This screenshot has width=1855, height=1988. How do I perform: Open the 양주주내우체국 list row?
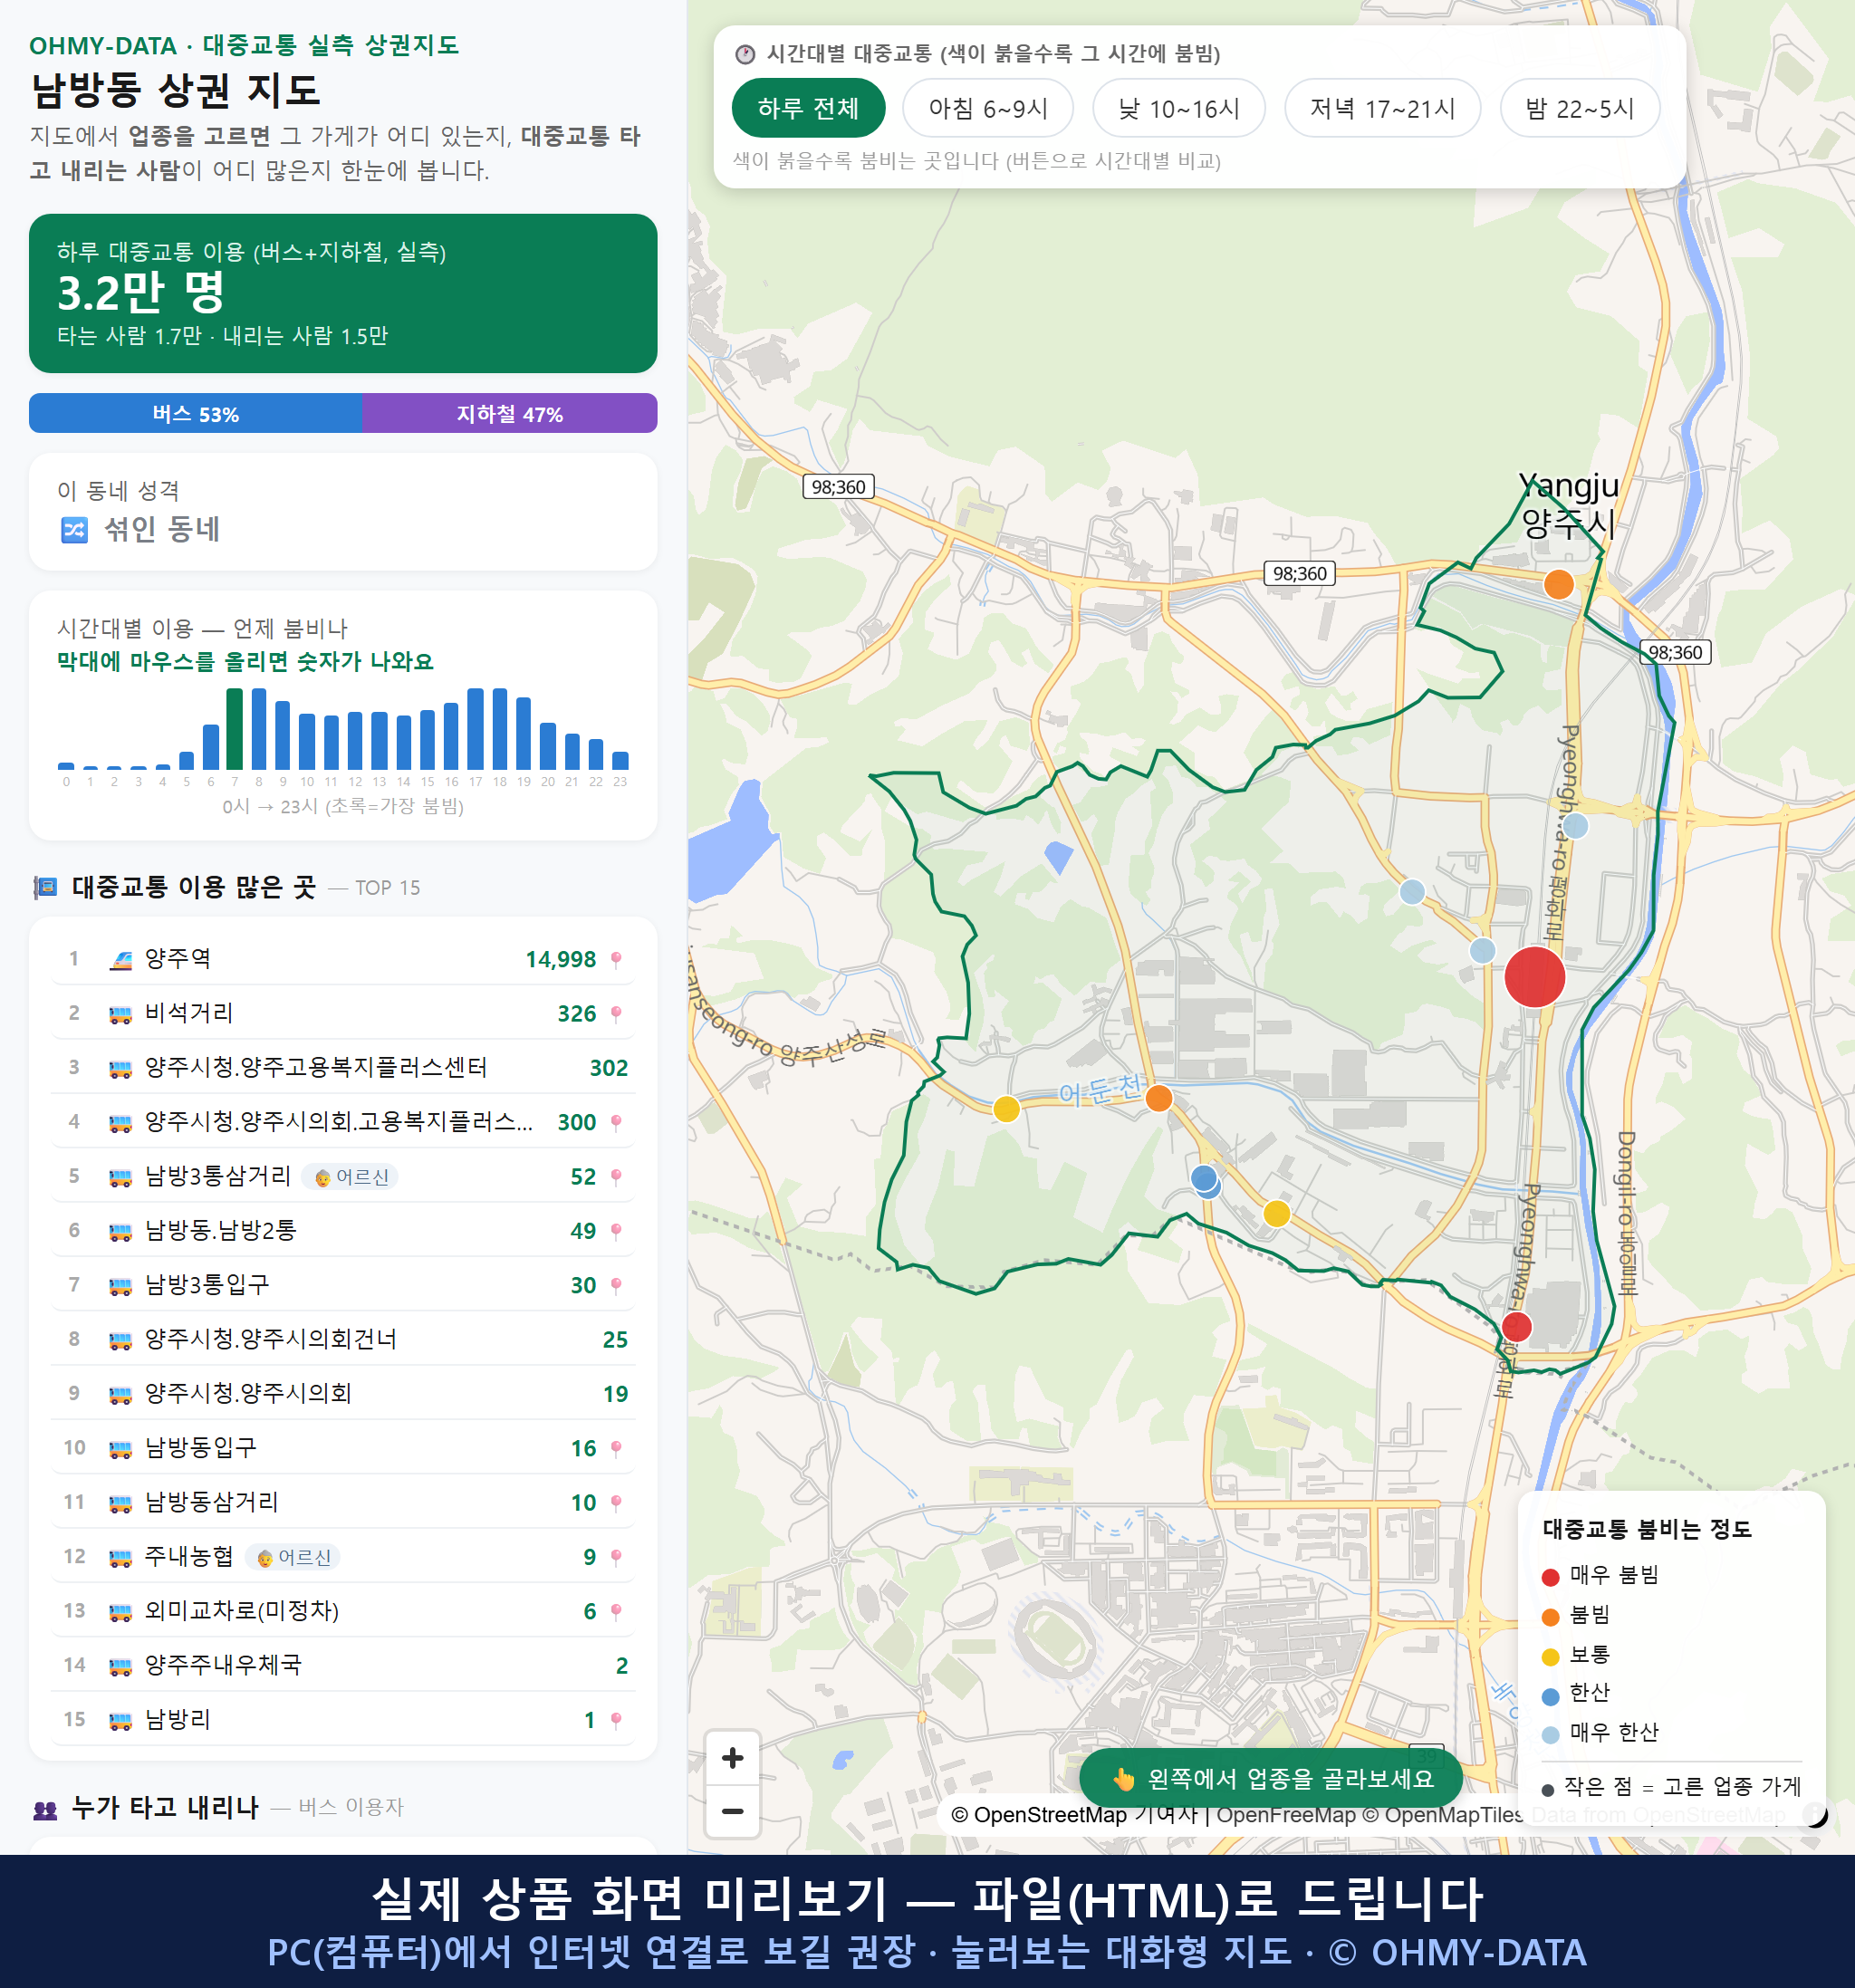(343, 1665)
